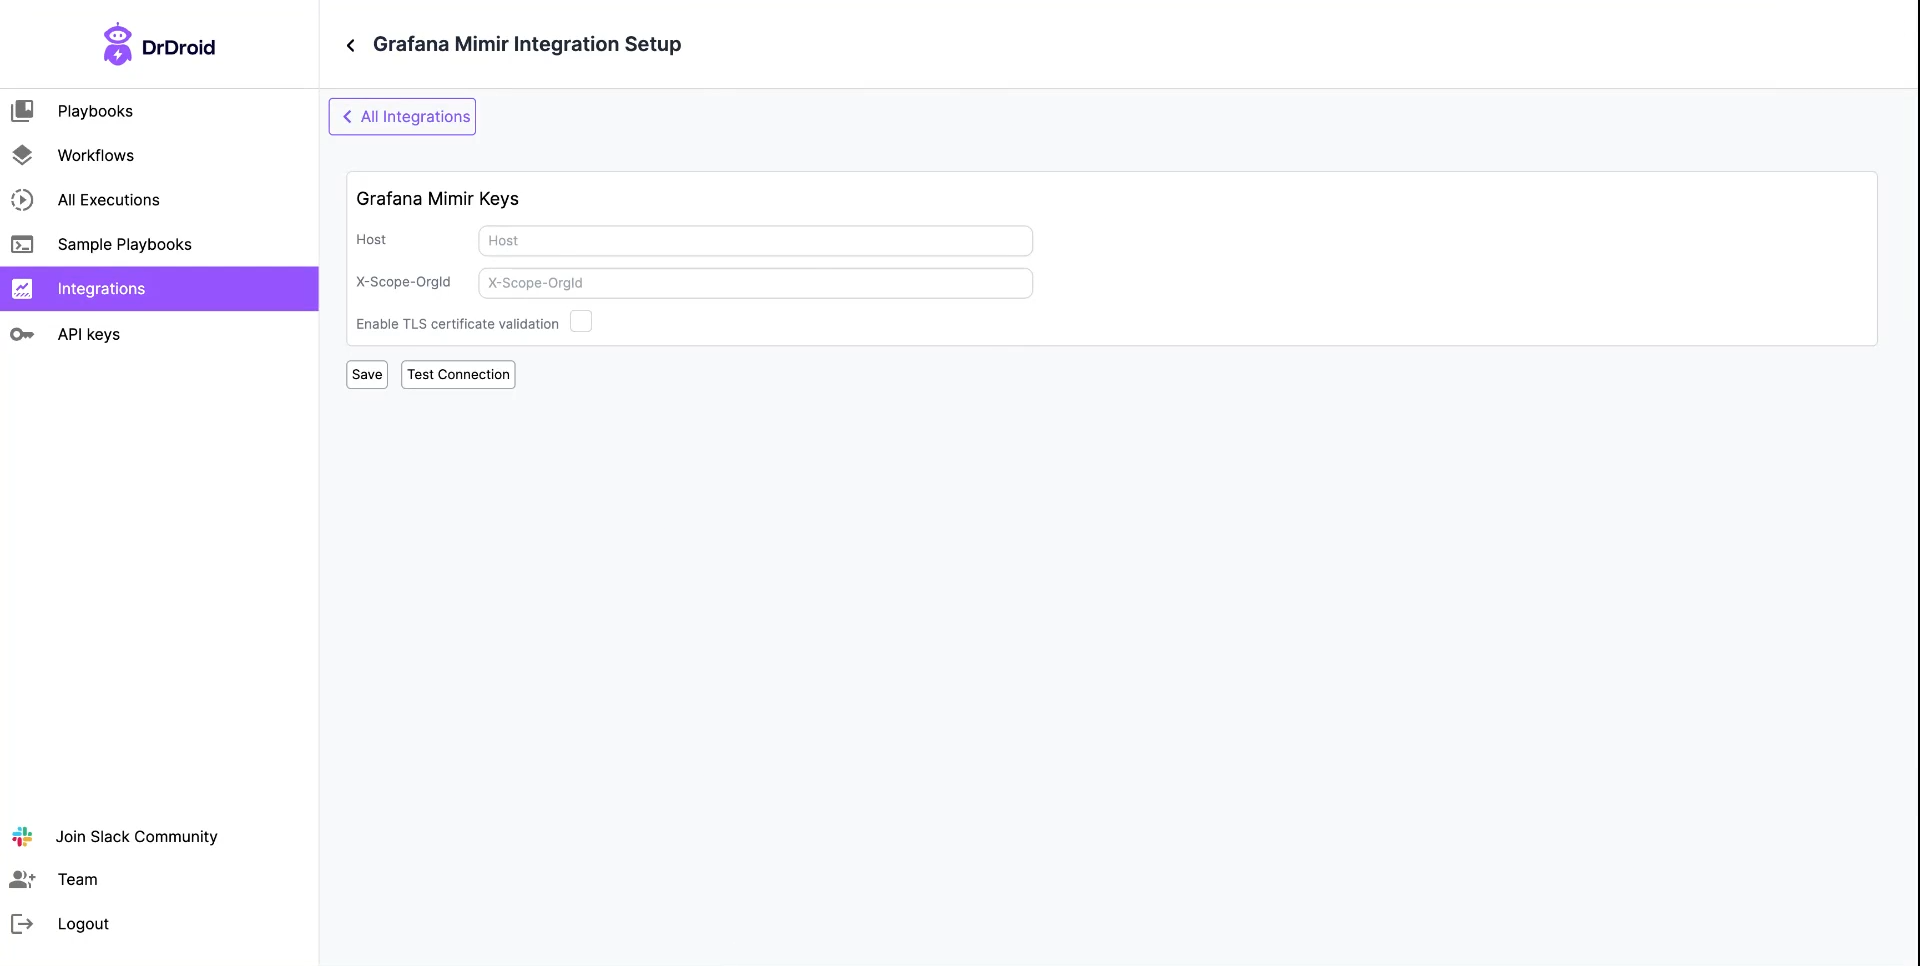This screenshot has width=1920, height=966.
Task: Open Workflows menu item
Action: tap(159, 155)
